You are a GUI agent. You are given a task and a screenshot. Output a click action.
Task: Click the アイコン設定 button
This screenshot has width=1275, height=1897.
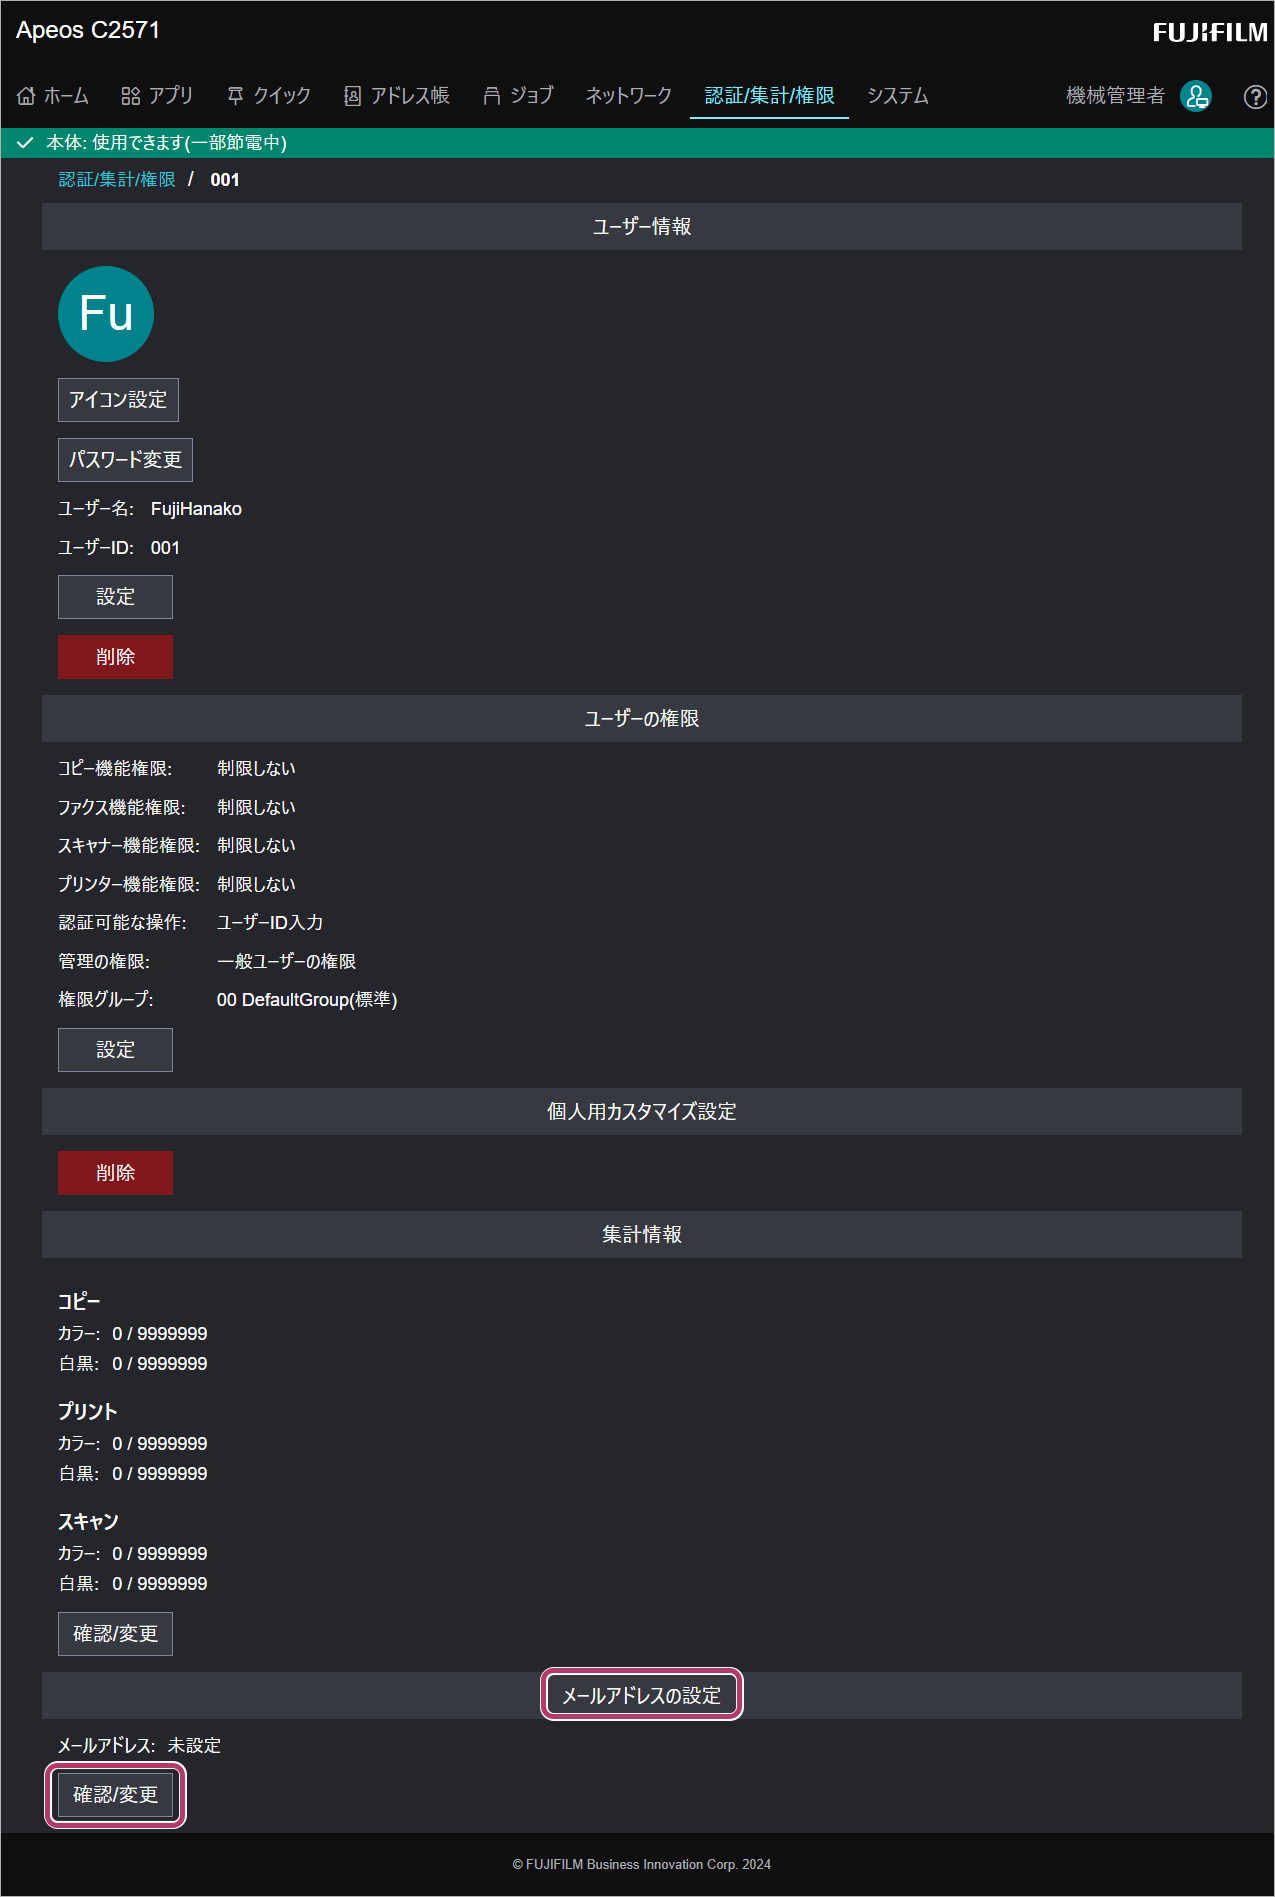(x=118, y=400)
